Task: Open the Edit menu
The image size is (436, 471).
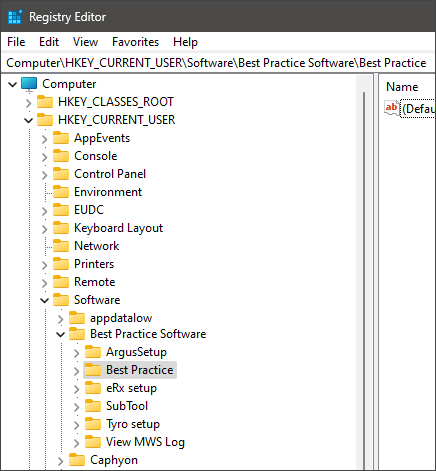Action: [49, 42]
